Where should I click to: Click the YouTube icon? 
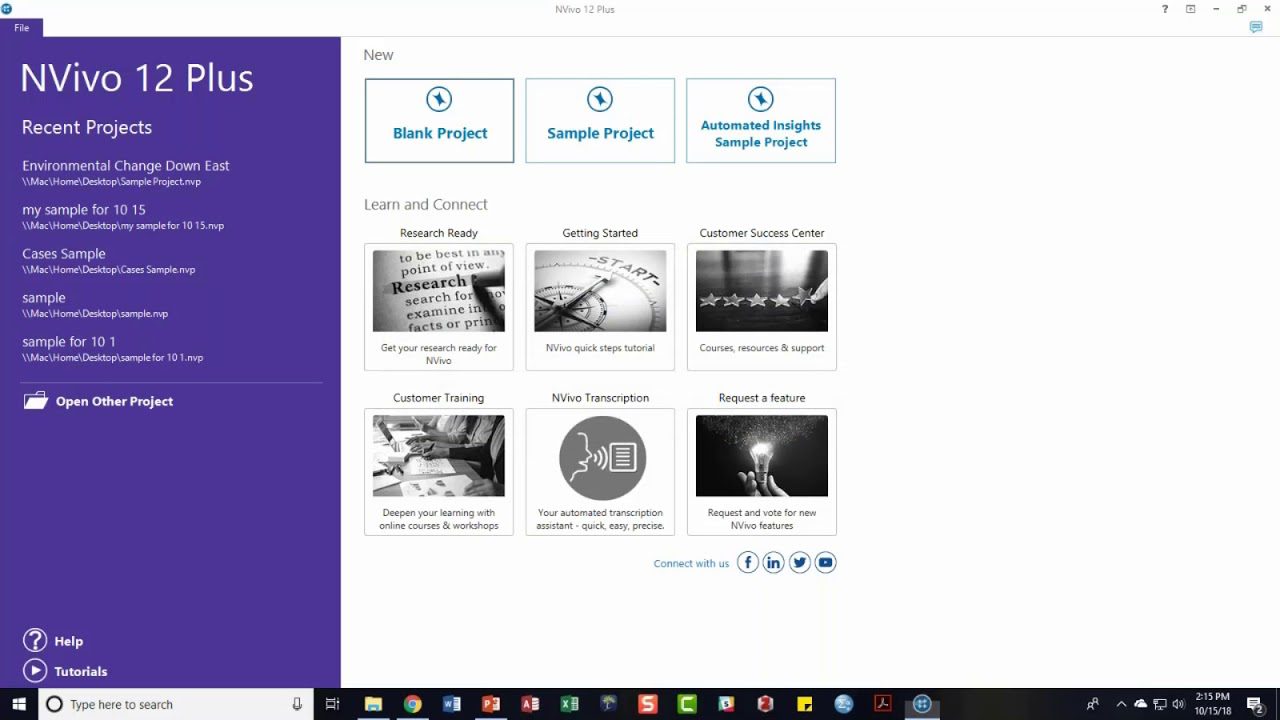coord(826,563)
